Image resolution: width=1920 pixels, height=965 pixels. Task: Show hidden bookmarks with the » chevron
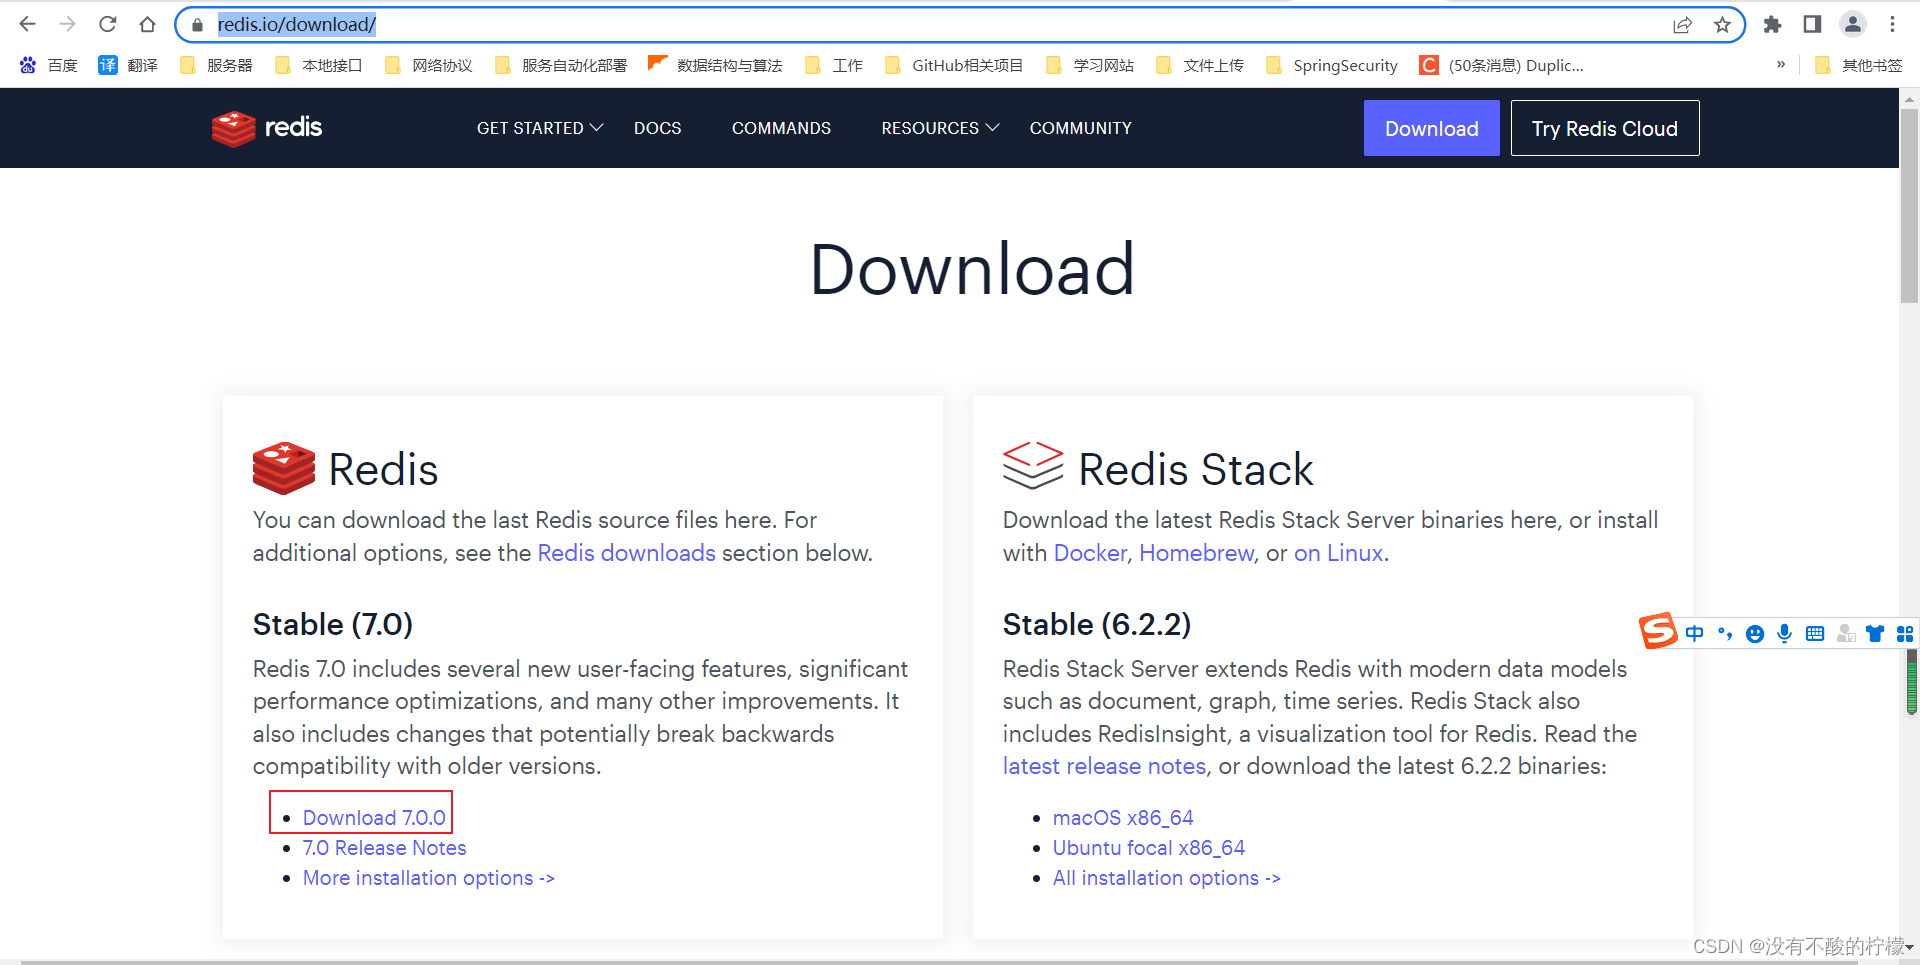[x=1781, y=64]
